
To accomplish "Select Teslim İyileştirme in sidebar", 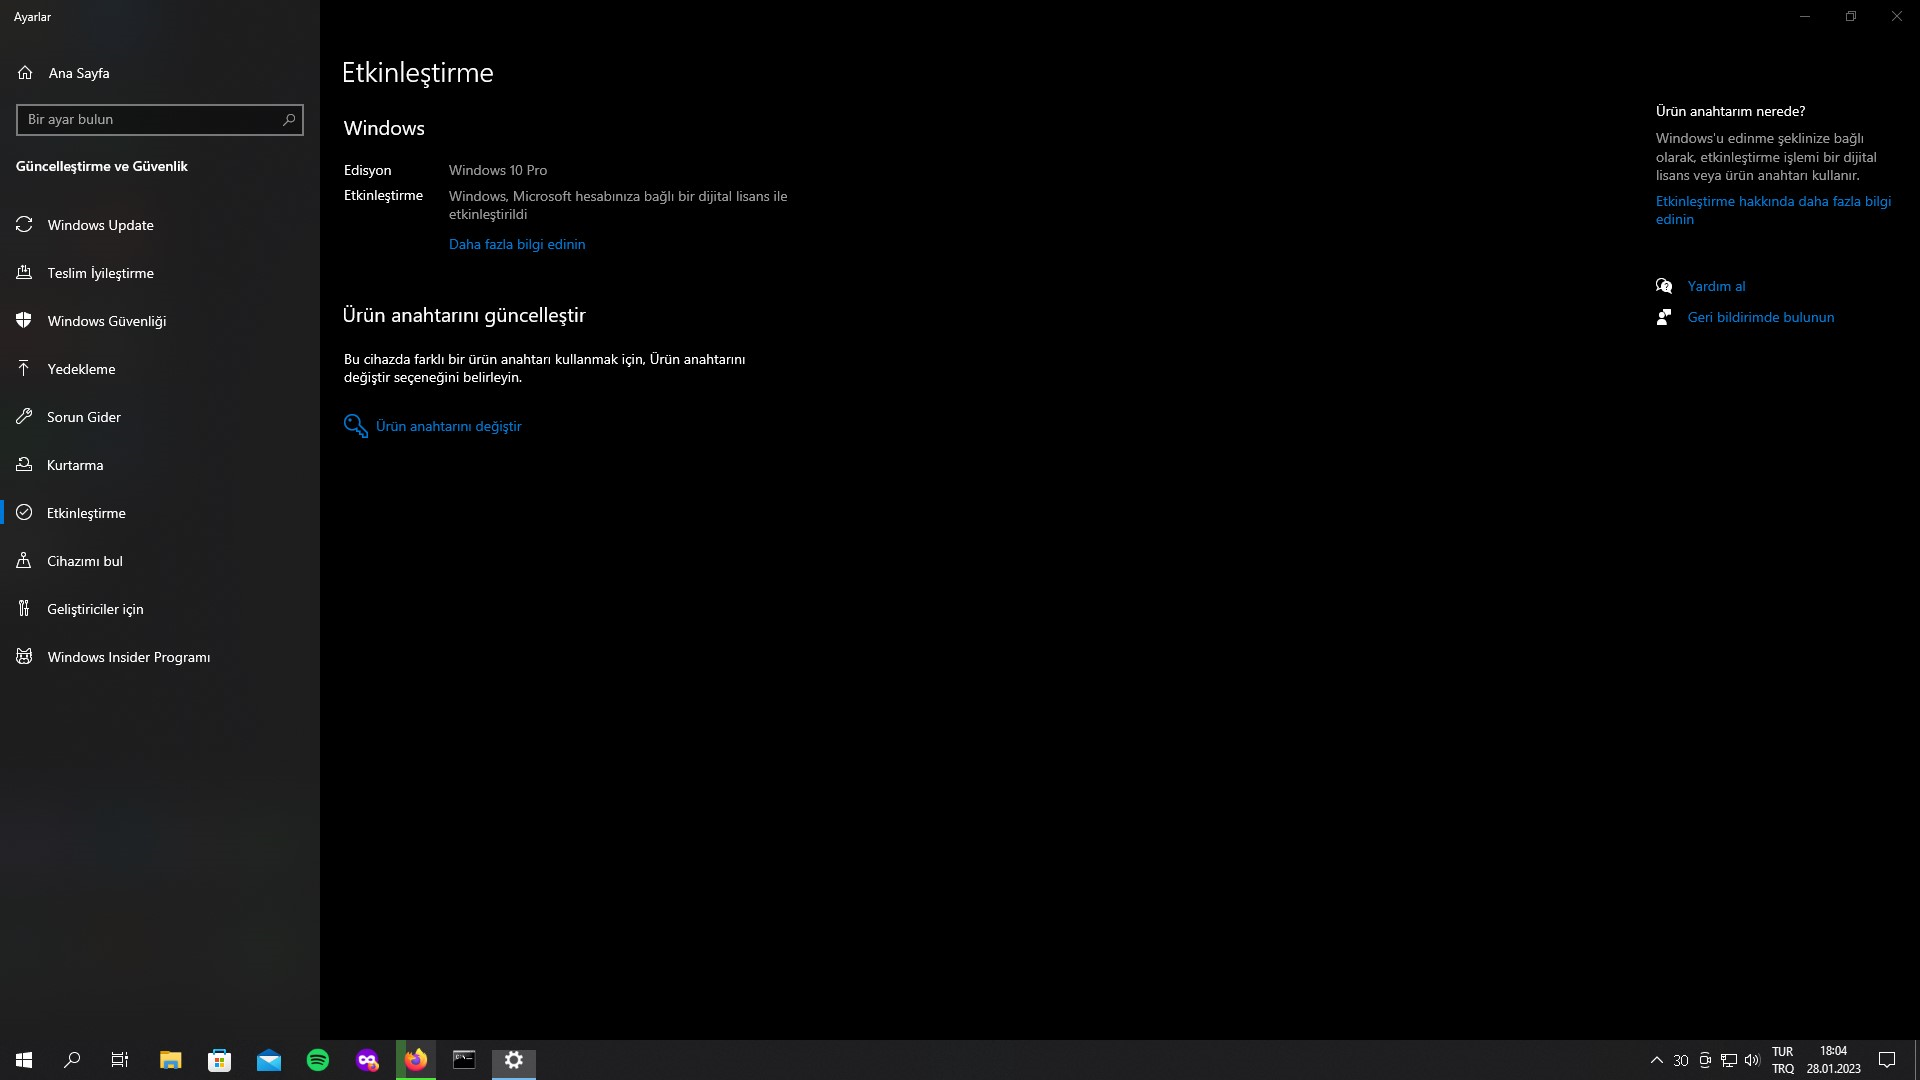I will tap(100, 273).
